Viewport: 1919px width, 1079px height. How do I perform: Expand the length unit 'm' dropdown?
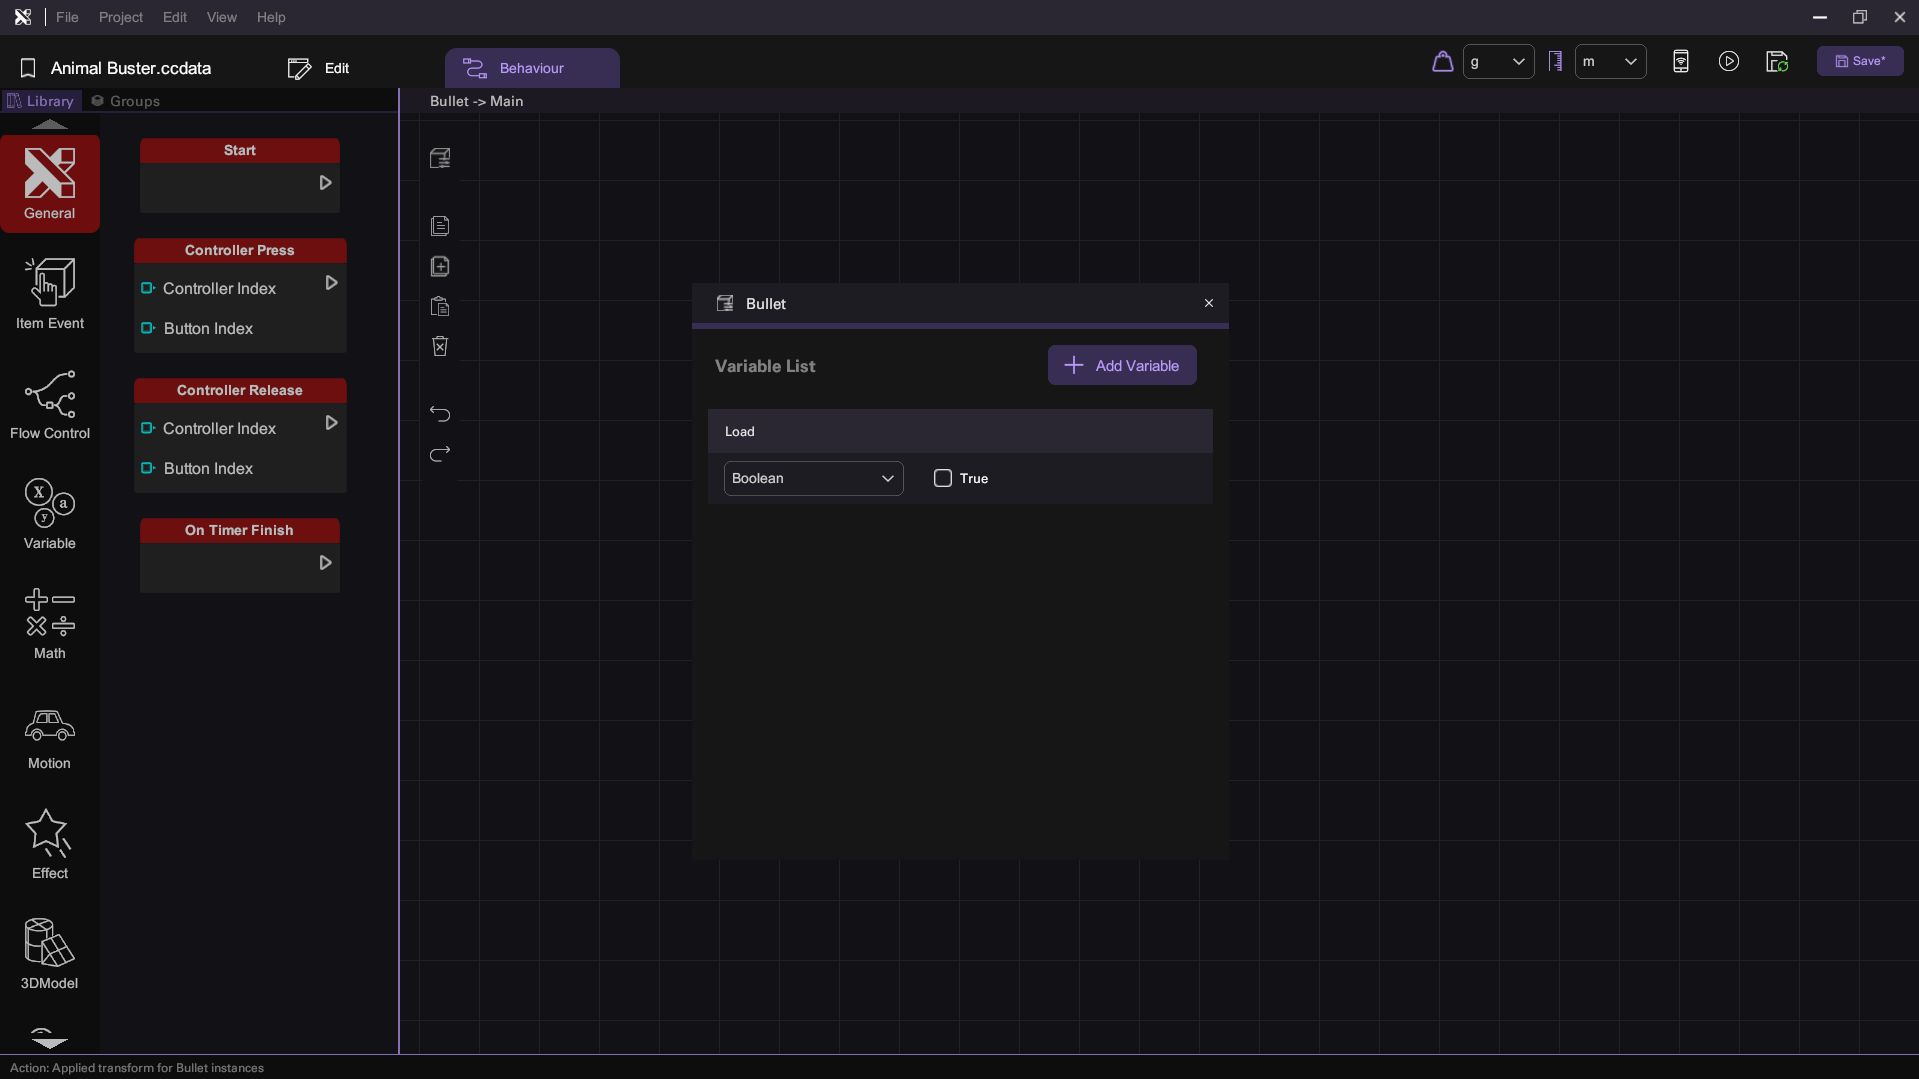point(1610,62)
